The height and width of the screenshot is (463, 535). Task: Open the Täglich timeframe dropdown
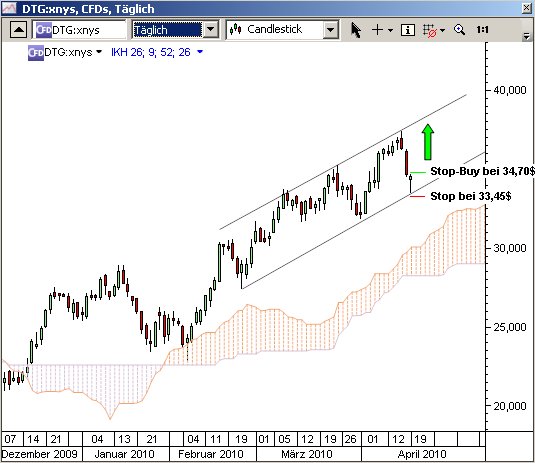(x=211, y=30)
